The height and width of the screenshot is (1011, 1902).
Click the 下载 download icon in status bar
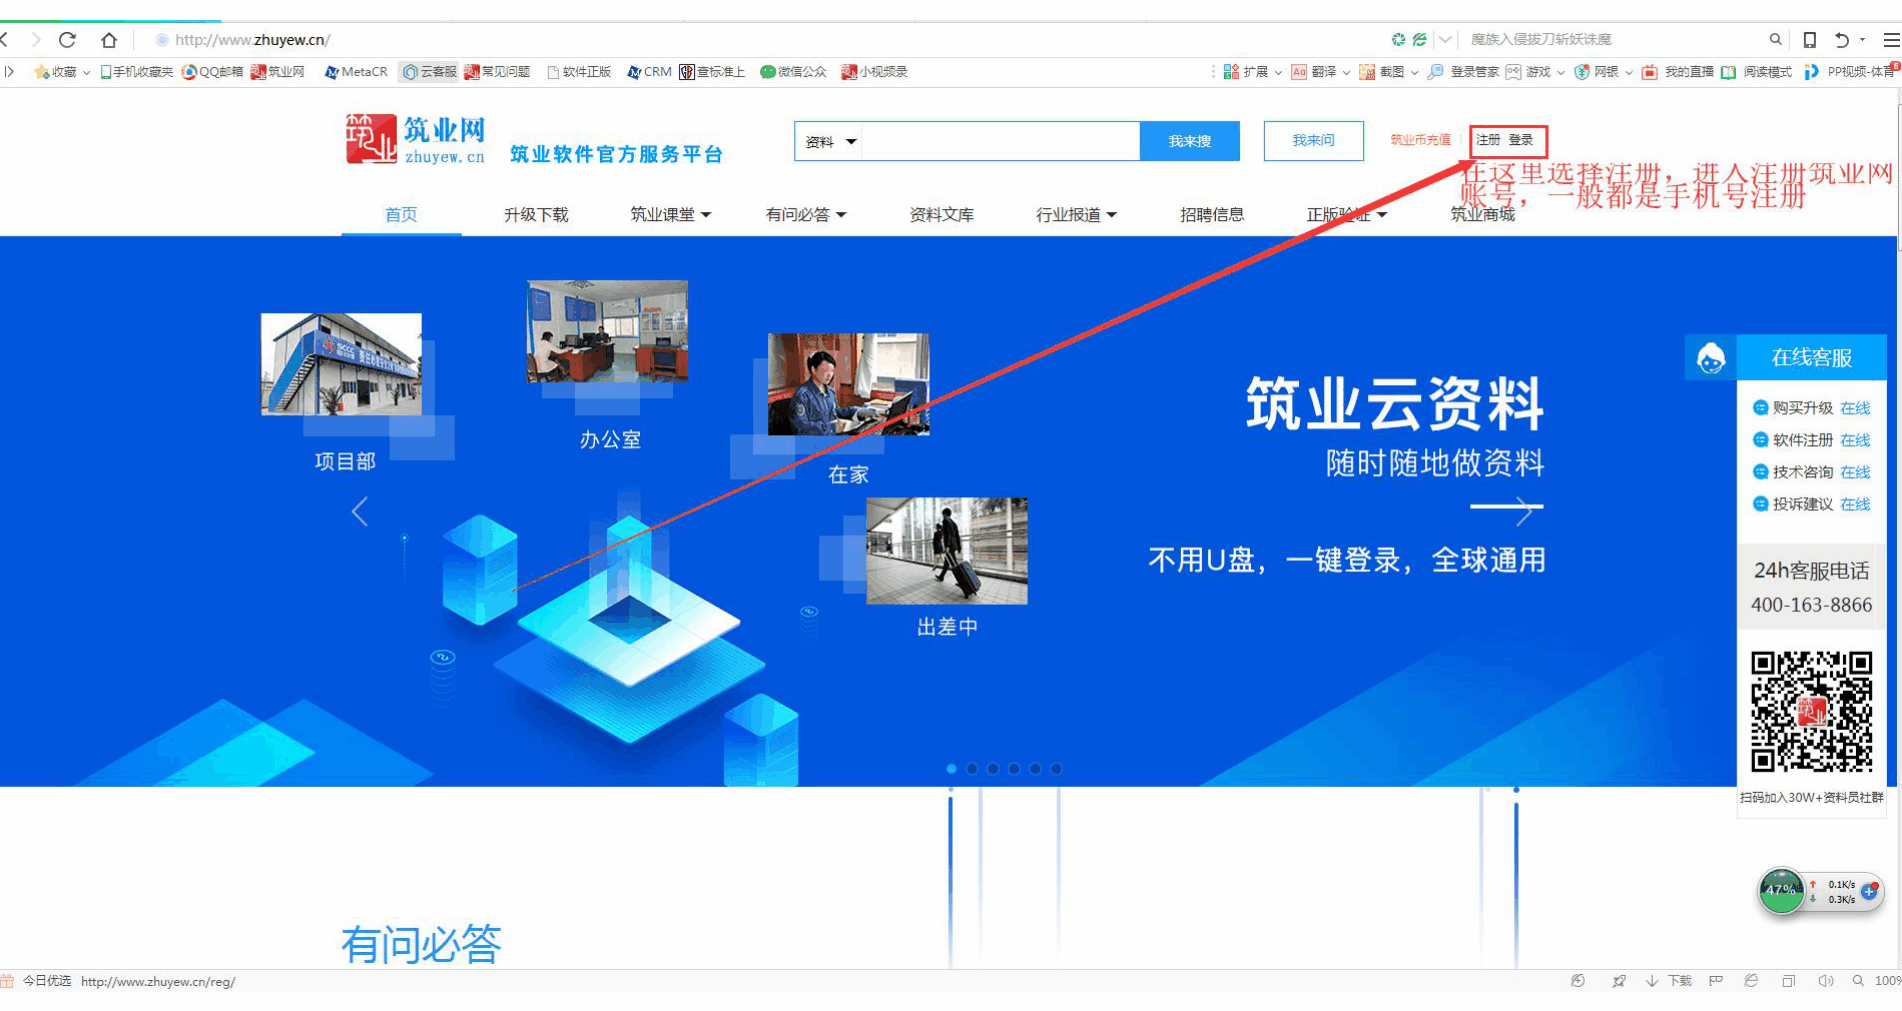pyautogui.click(x=1669, y=981)
